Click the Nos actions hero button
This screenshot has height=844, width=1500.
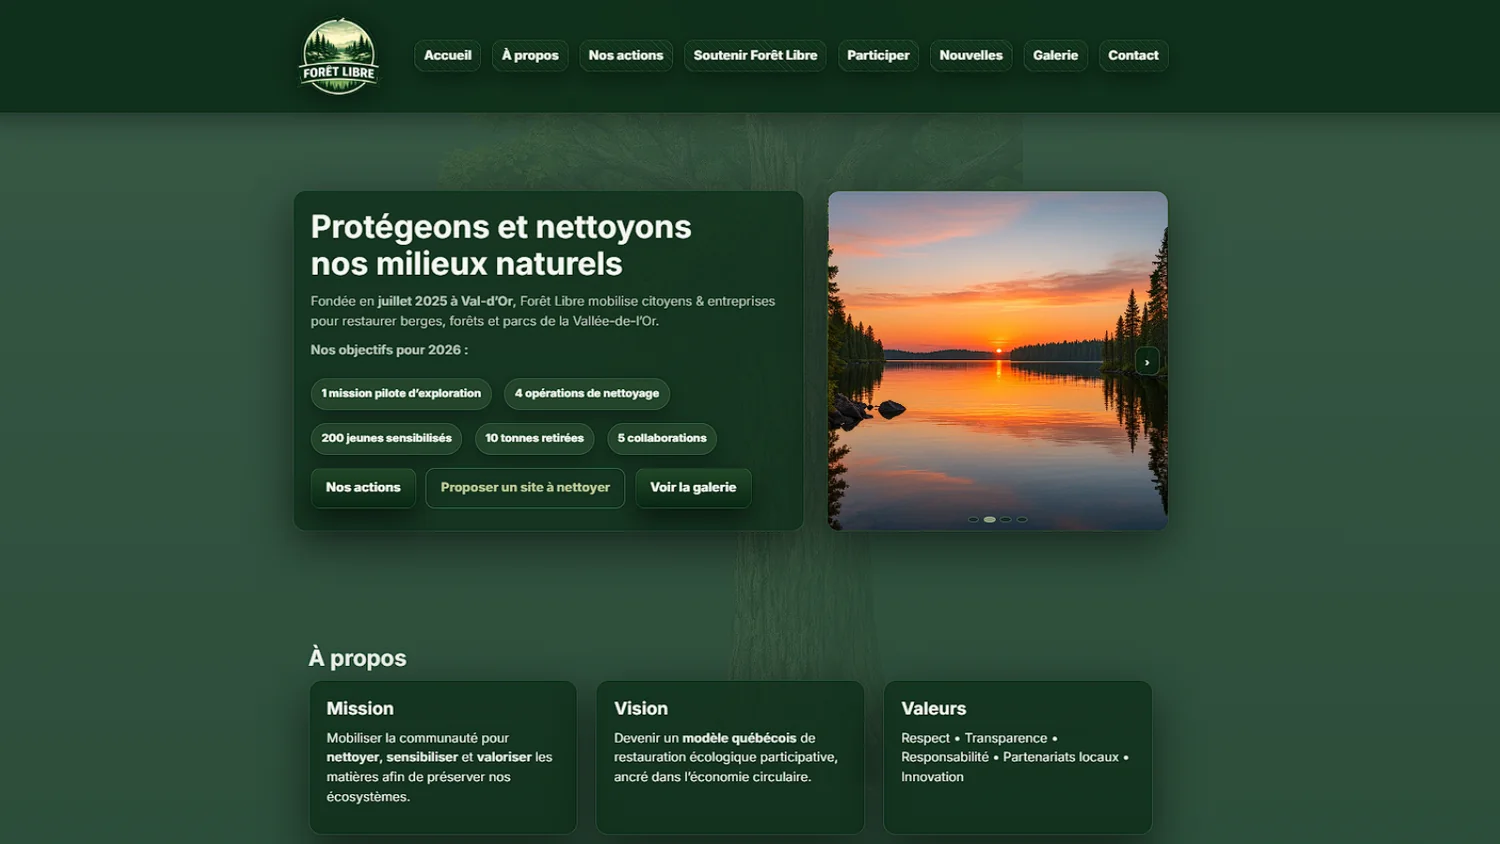tap(363, 488)
